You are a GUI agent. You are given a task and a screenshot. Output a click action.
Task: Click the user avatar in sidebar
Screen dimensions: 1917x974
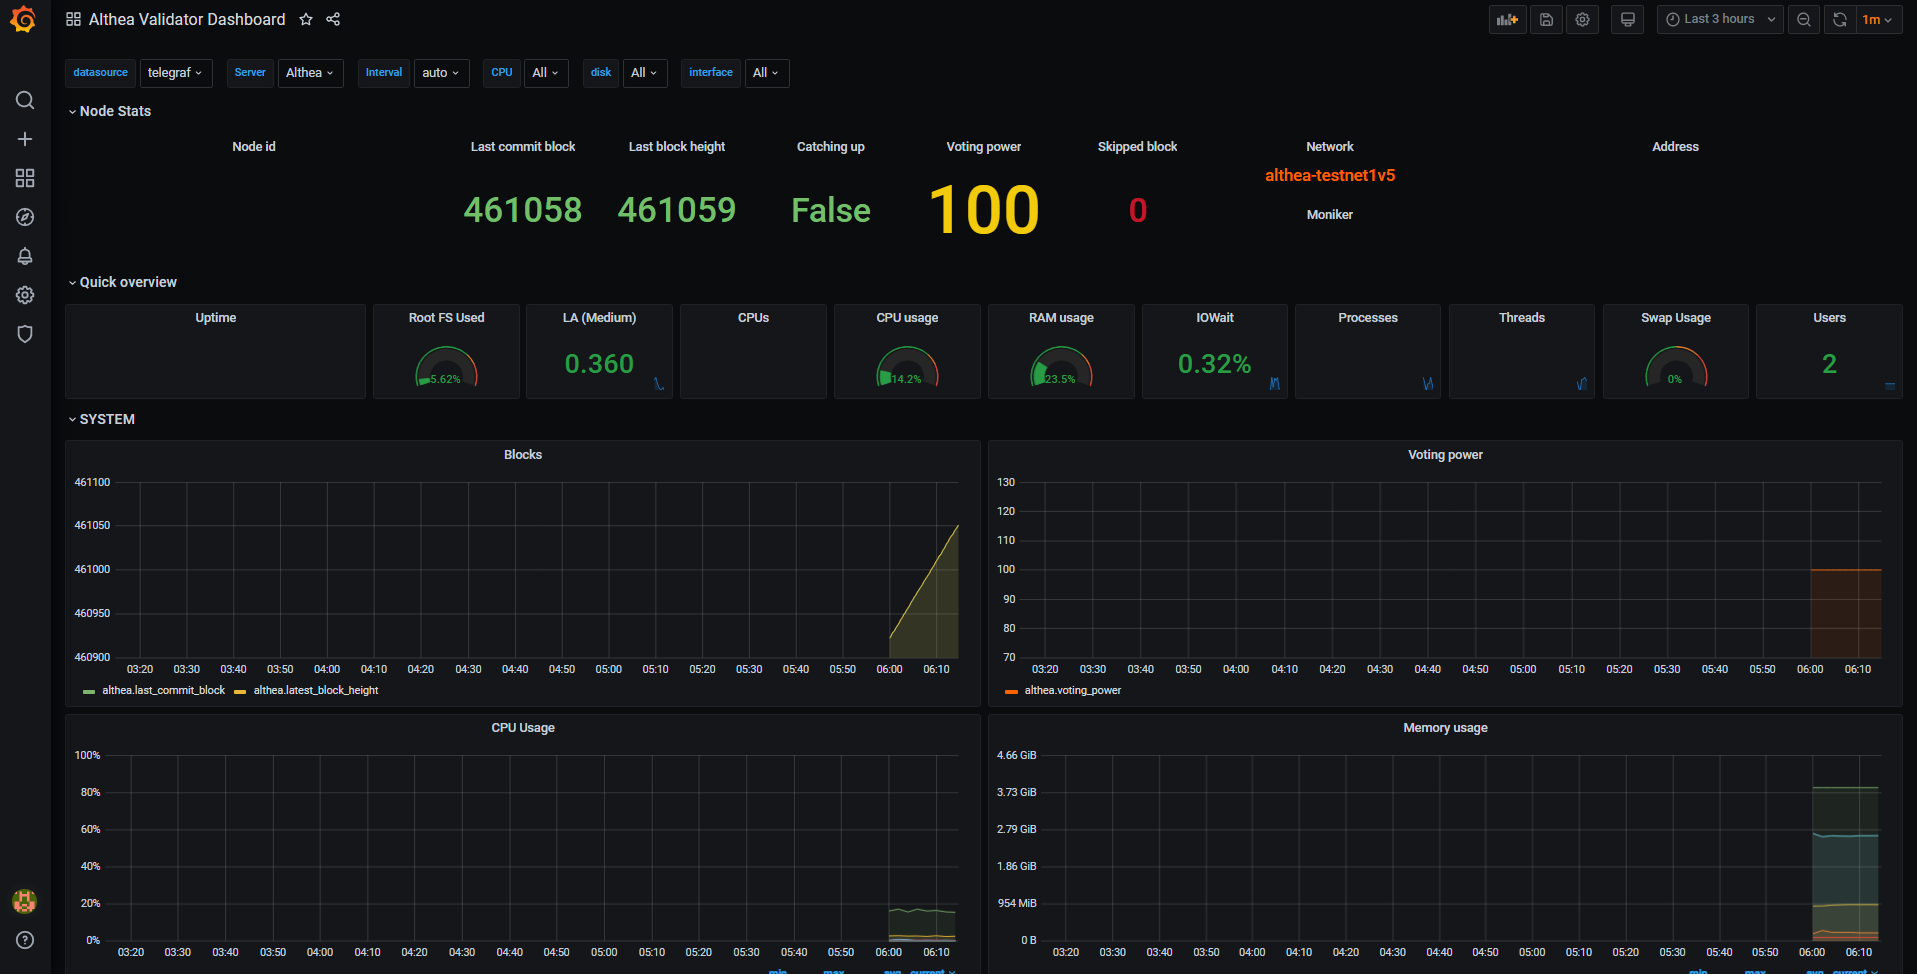click(25, 901)
